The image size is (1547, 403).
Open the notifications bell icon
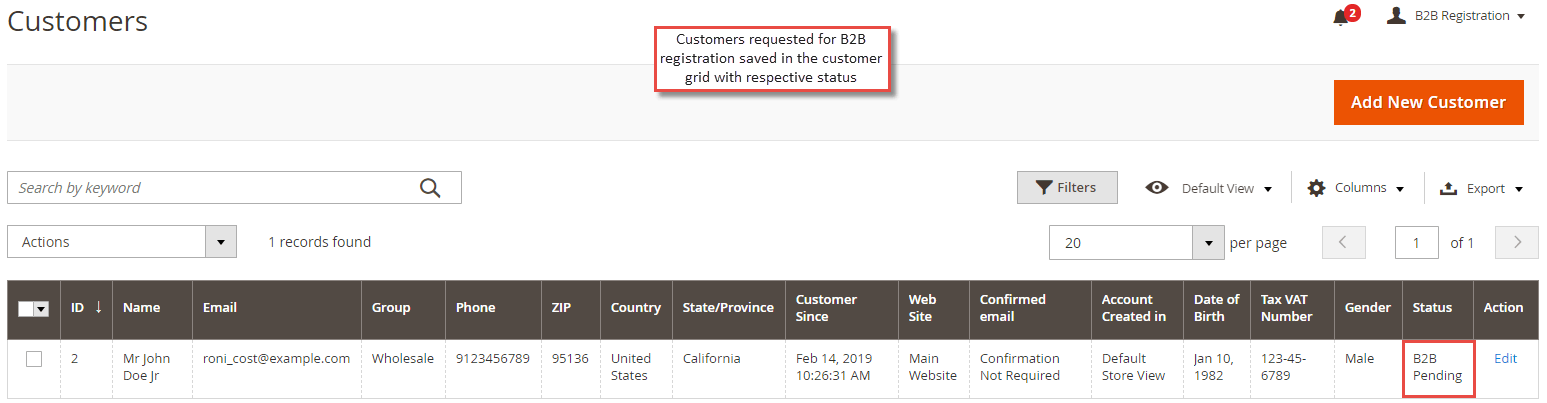[x=1342, y=17]
